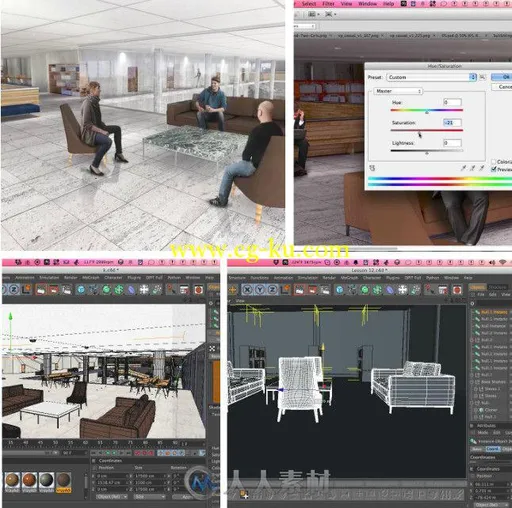
Task: Toggle Z axis lock in right Cinema 4D window
Action: 272,290
